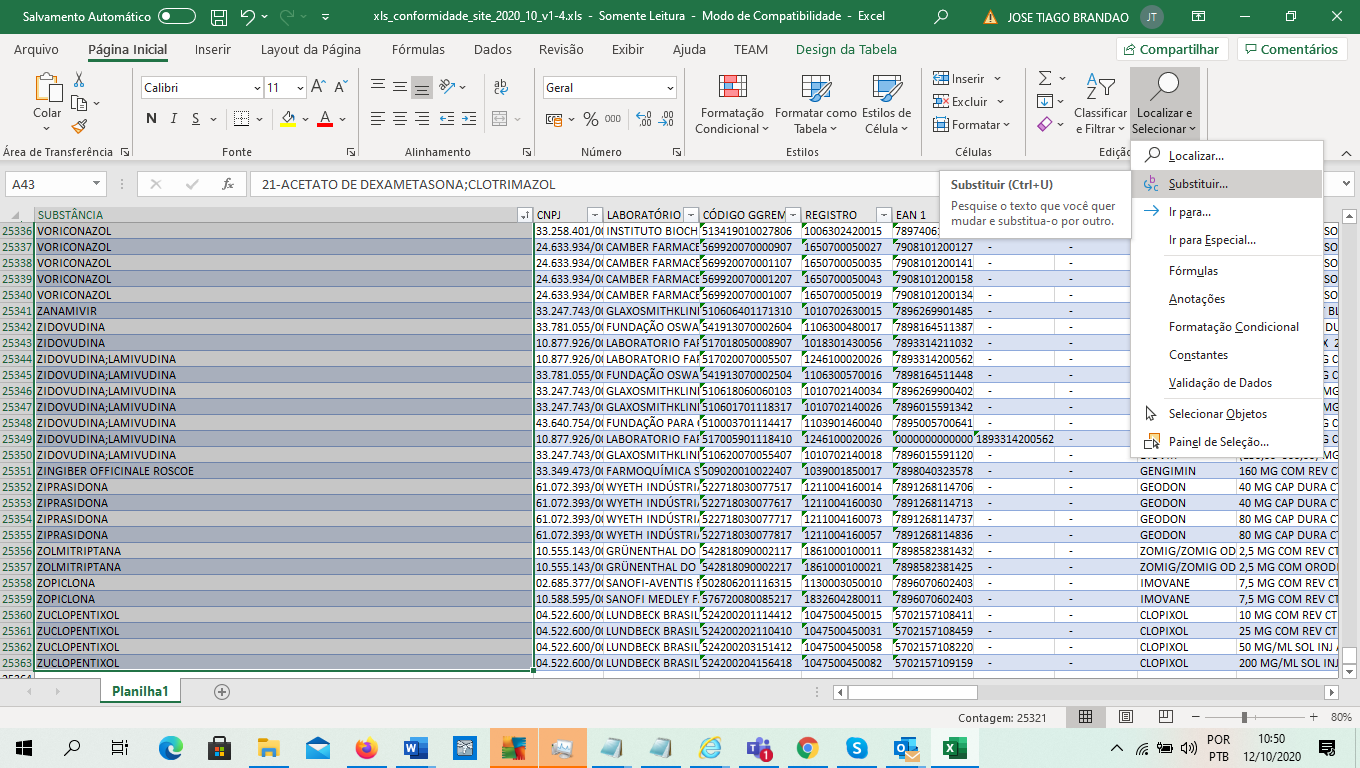Switch to the Dados tab
Image resolution: width=1360 pixels, height=768 pixels.
point(493,49)
